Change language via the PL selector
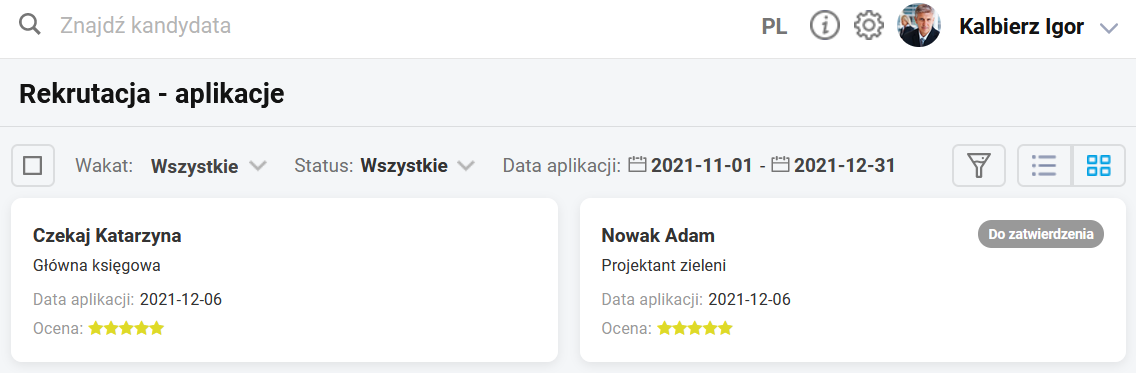Screen dimensions: 1136x373 pos(774,27)
